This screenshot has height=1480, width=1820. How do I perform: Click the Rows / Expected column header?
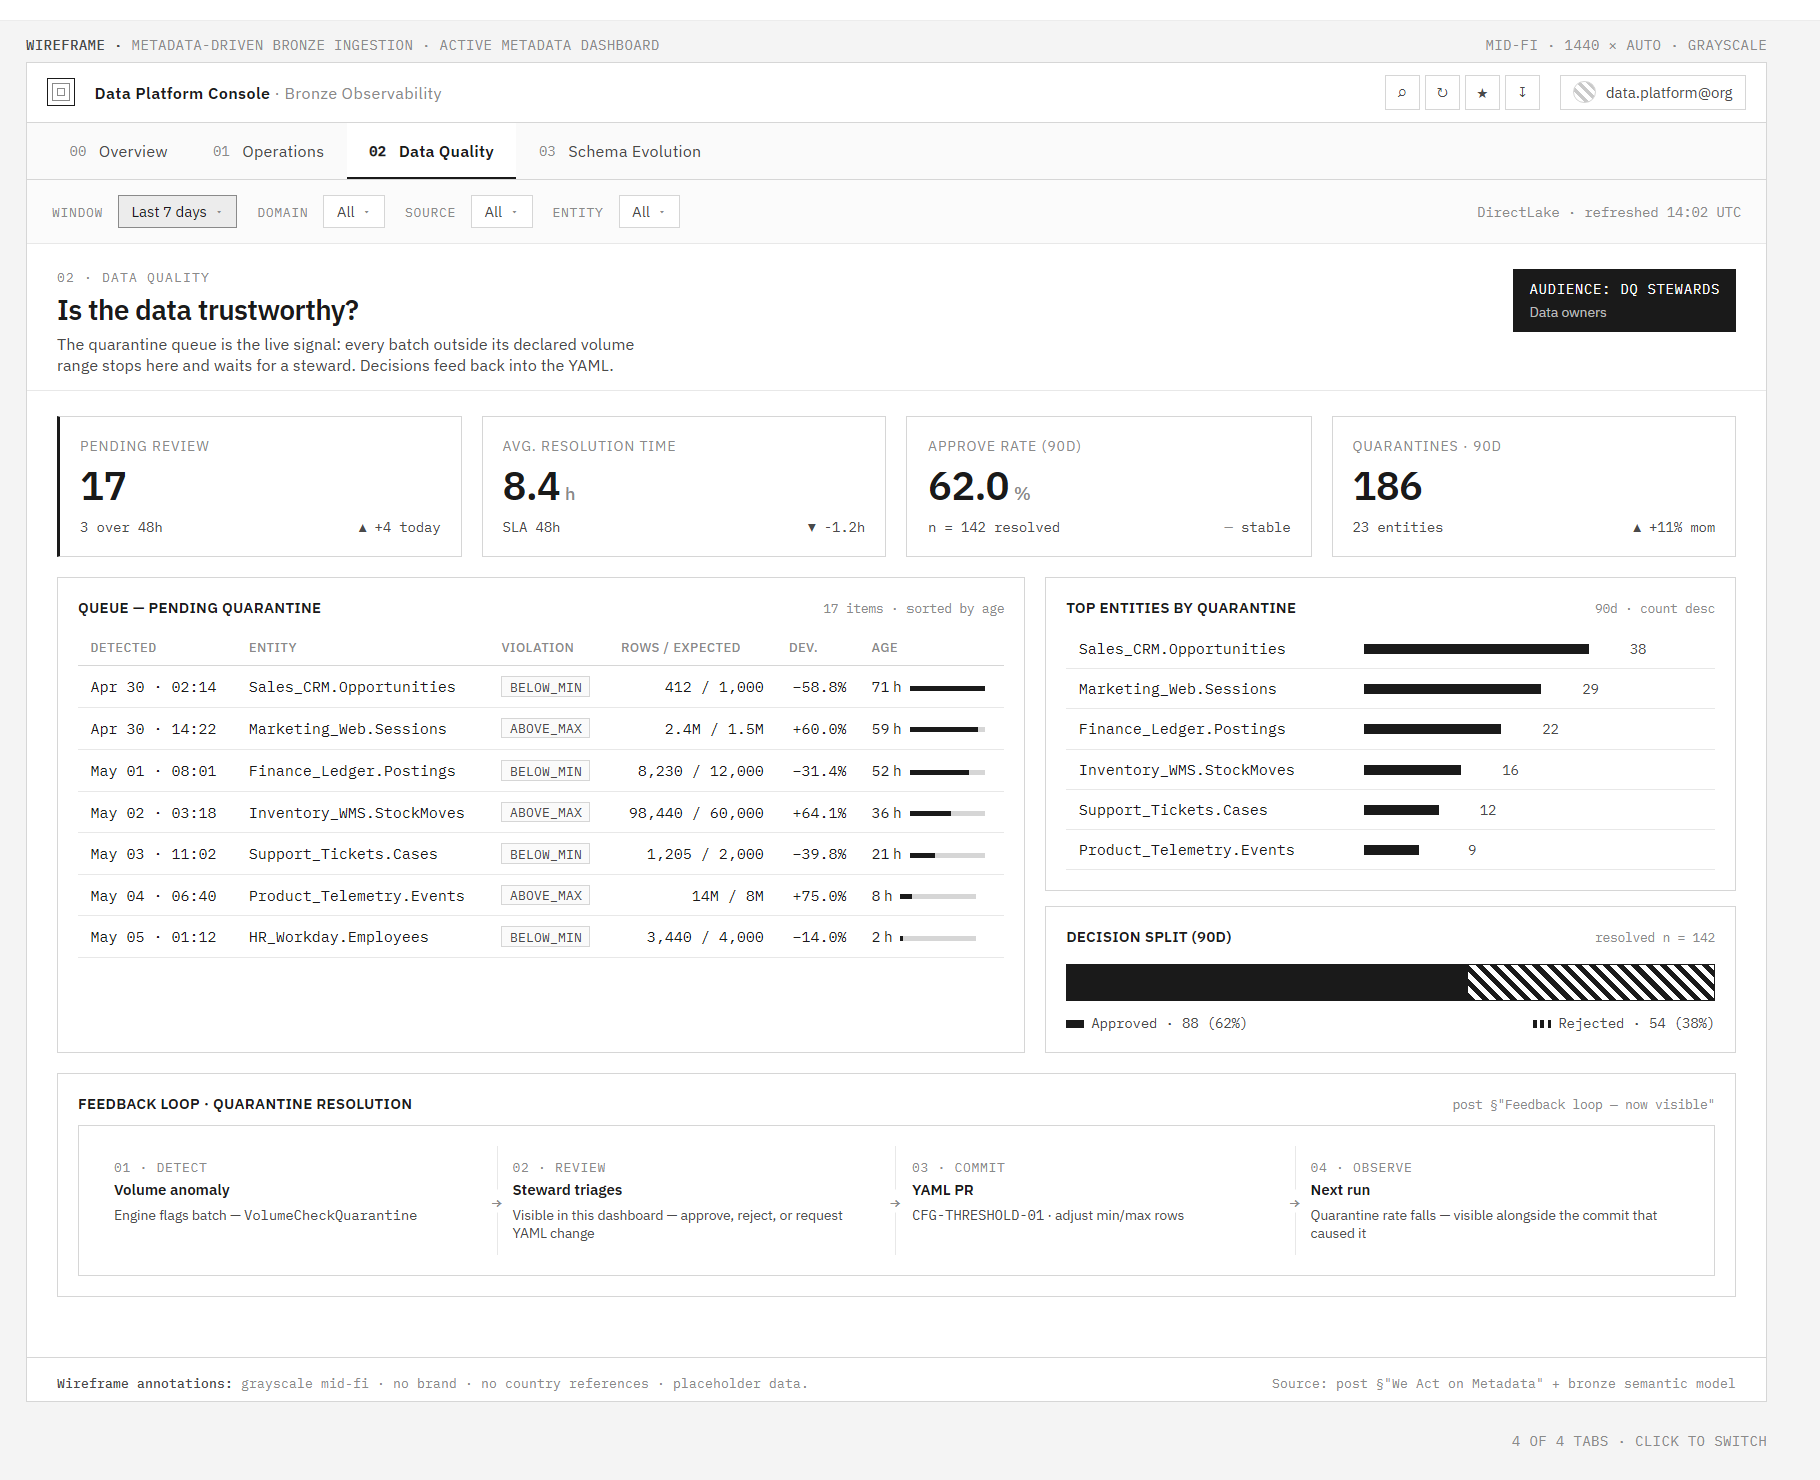coord(680,648)
